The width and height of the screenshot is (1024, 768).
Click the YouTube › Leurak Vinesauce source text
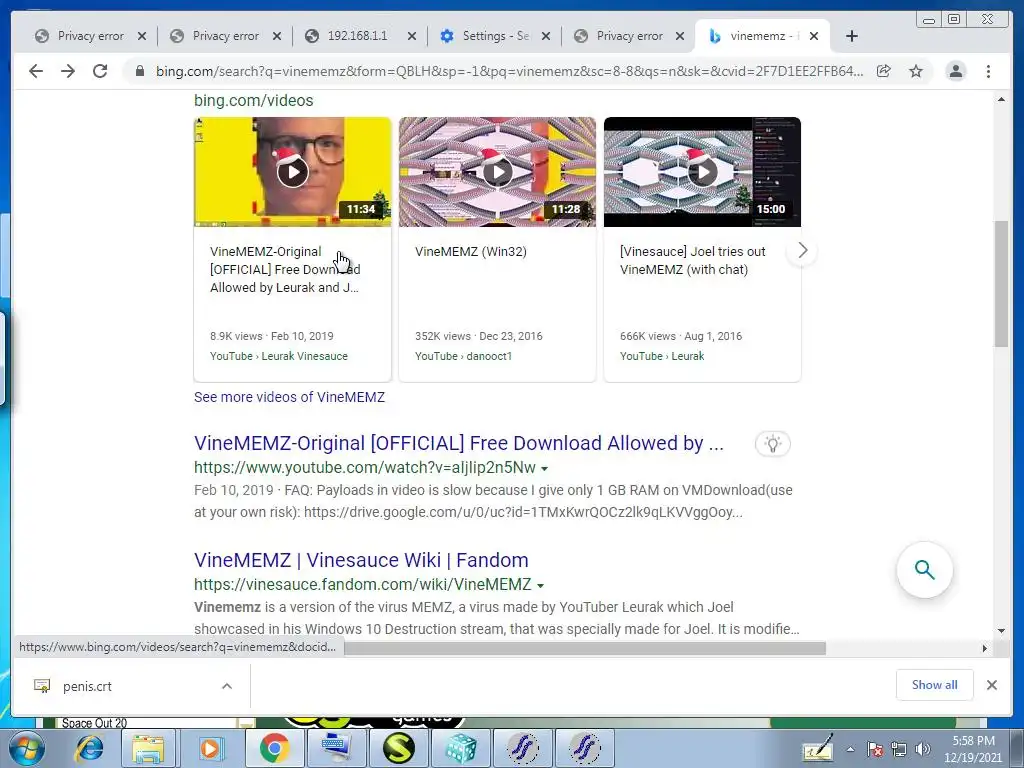pos(279,356)
